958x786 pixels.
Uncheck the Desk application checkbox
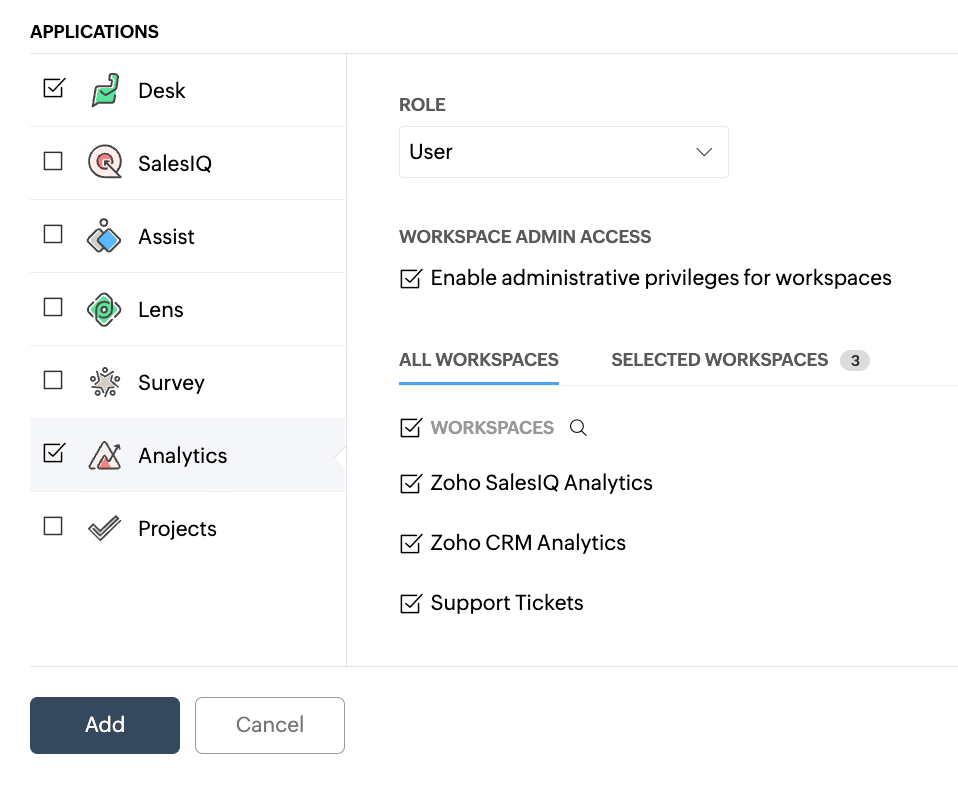pyautogui.click(x=54, y=89)
